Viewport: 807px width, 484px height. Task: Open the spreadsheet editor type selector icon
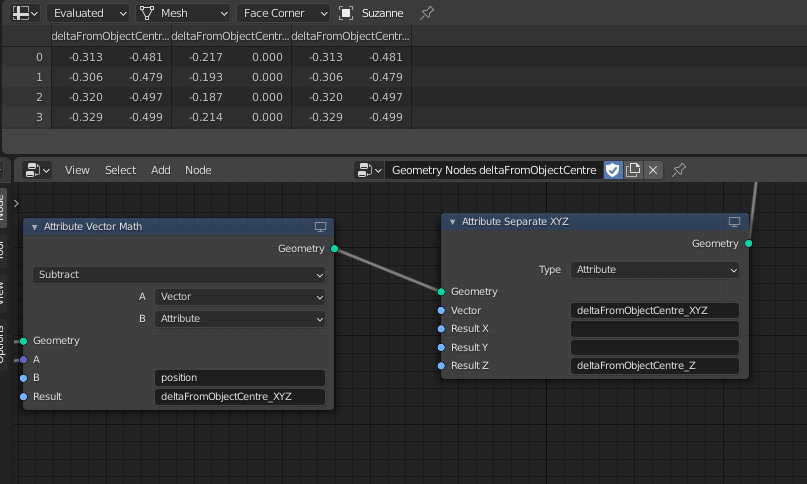(25, 13)
